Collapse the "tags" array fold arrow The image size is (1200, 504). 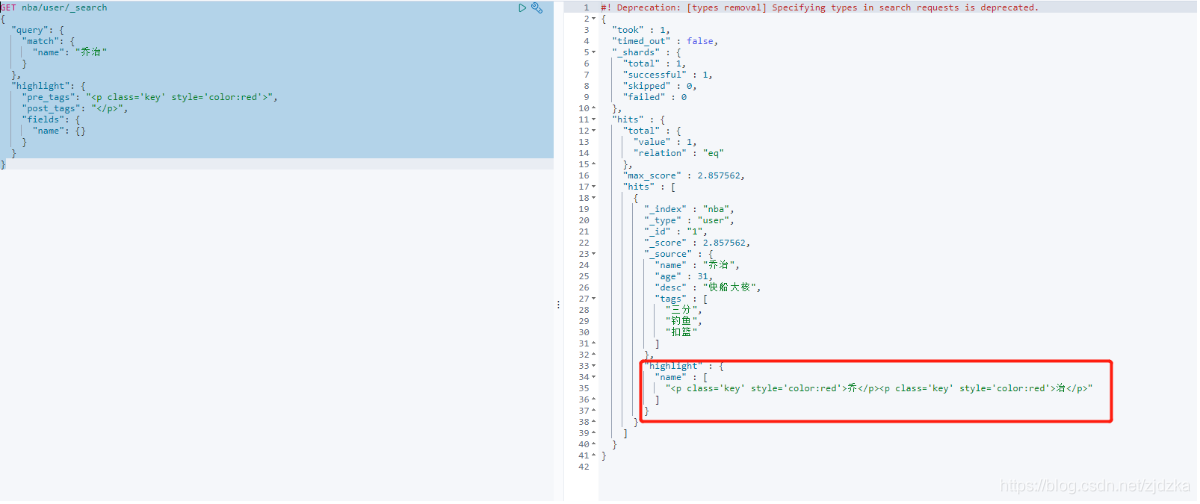tap(594, 299)
